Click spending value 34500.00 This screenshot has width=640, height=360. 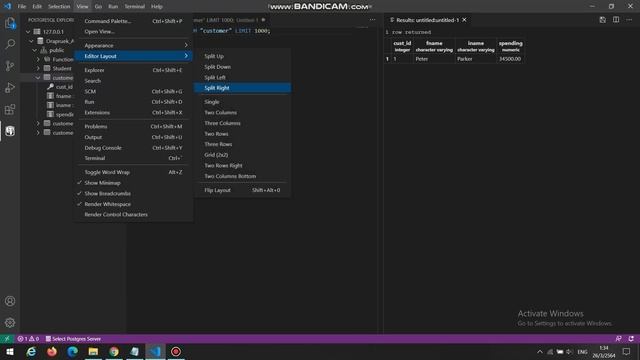pyautogui.click(x=510, y=59)
